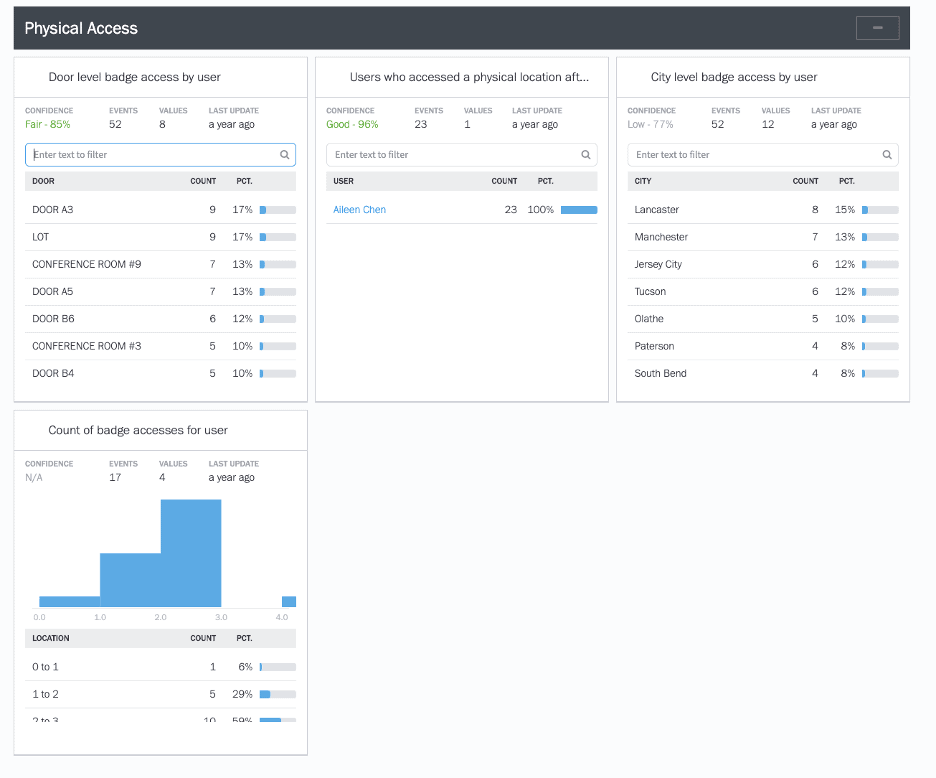Click the city level filter input
Viewport: 936px width, 778px height.
(x=753, y=155)
